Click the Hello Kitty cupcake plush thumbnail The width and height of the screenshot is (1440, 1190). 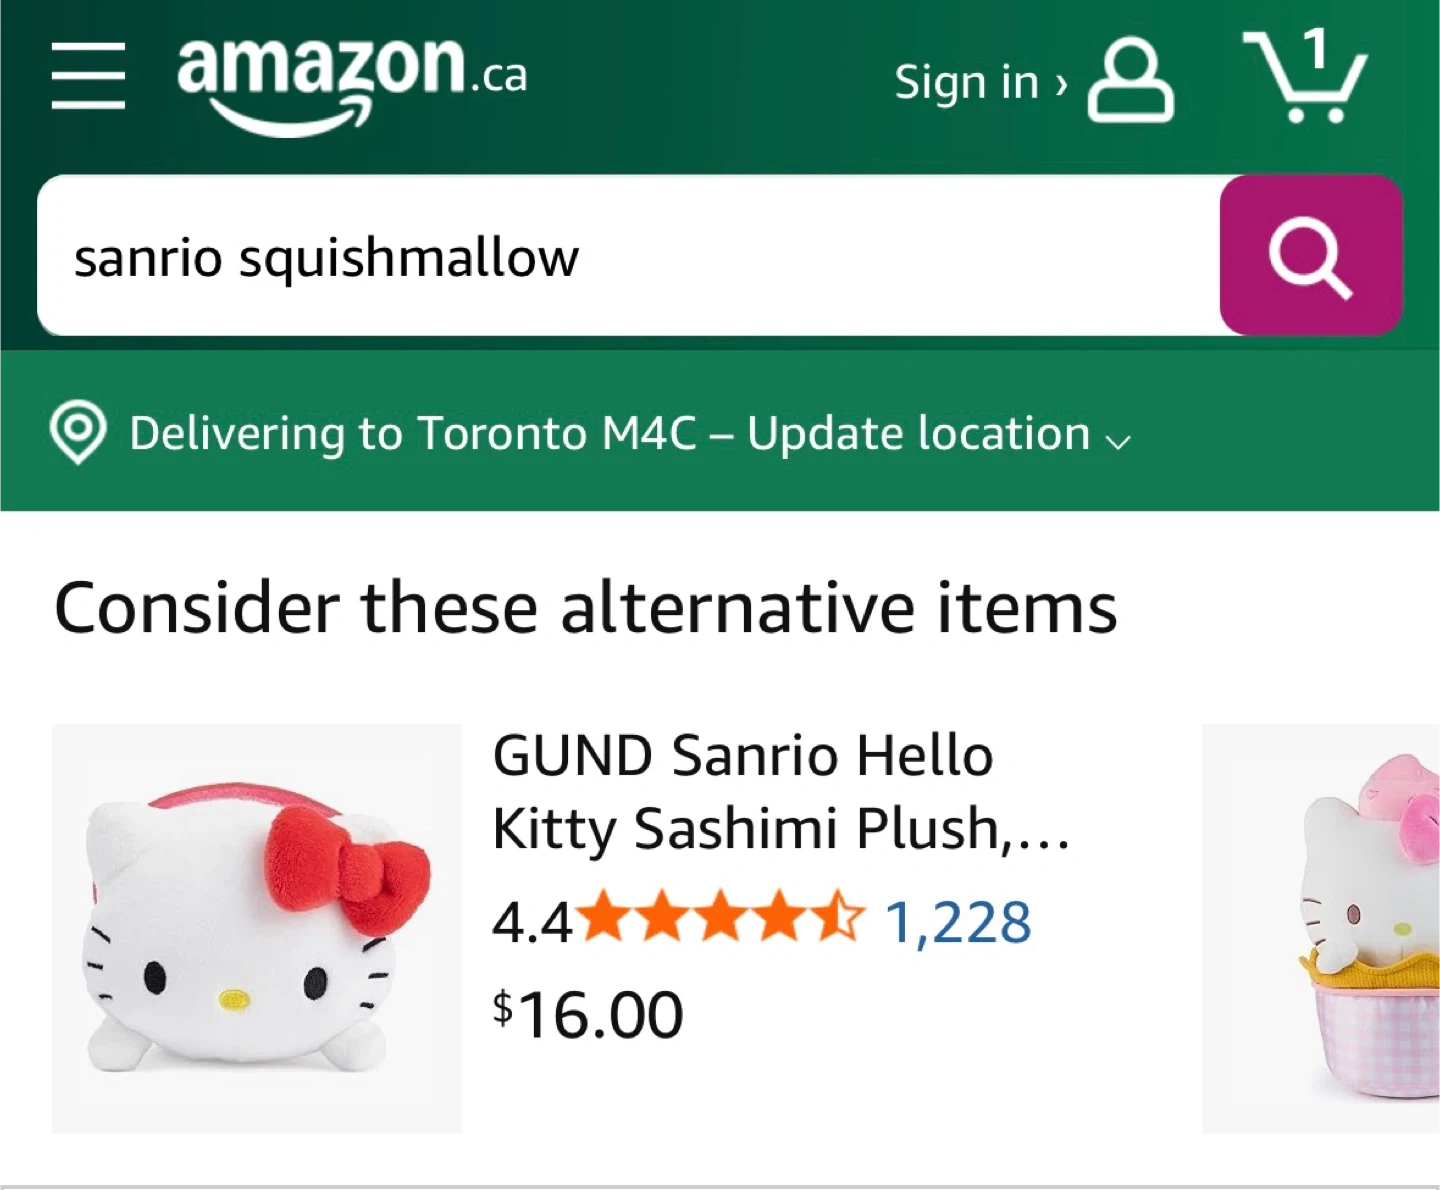tap(1321, 928)
